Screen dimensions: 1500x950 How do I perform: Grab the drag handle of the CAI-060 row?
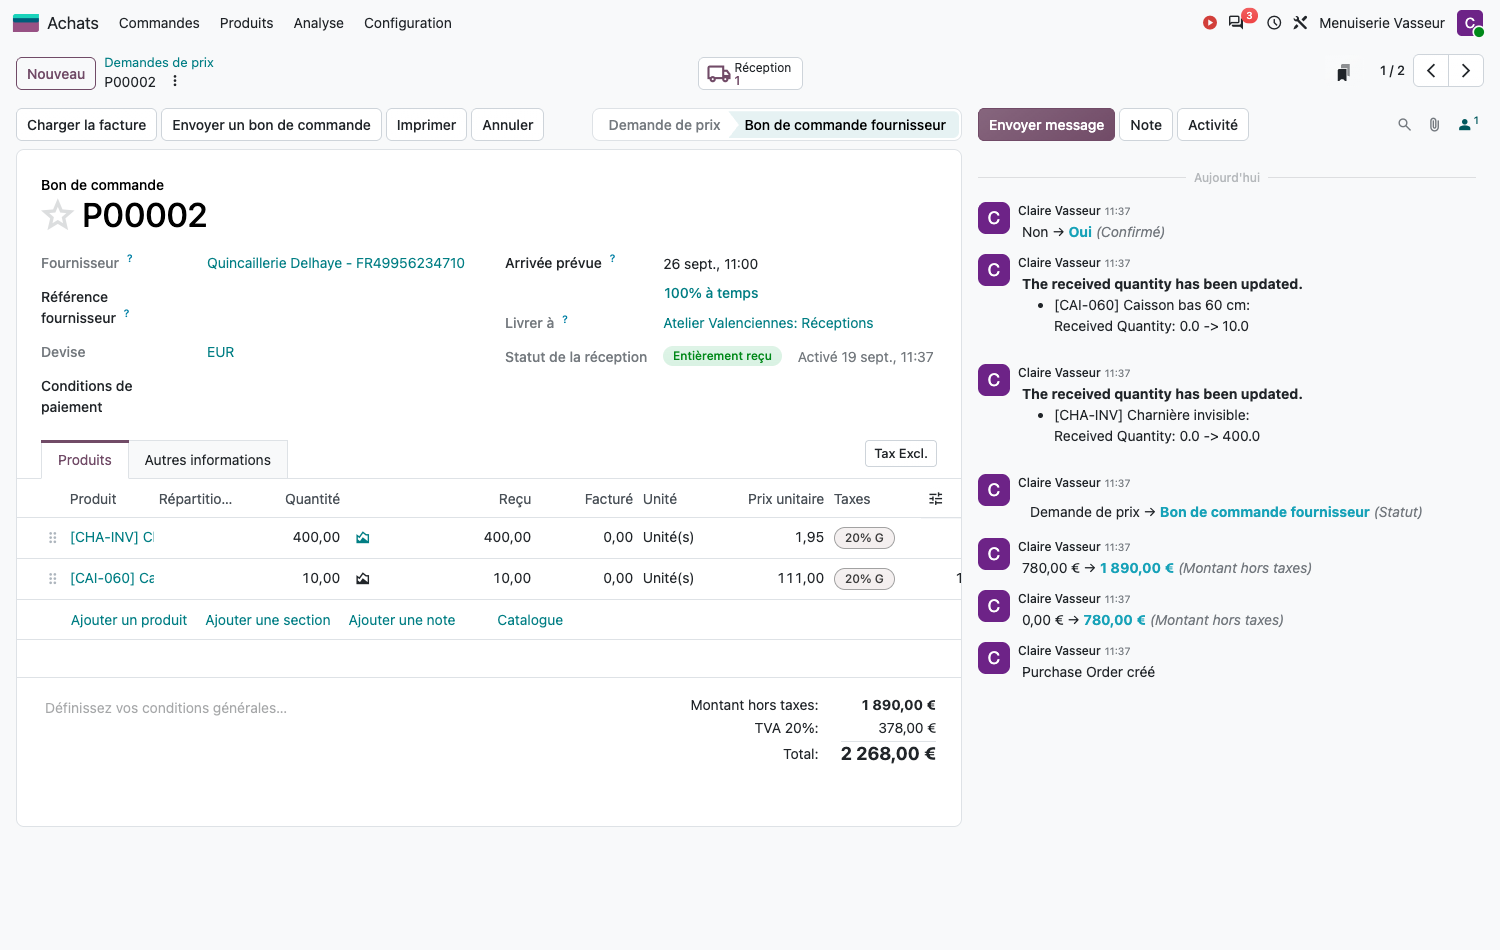pos(53,579)
